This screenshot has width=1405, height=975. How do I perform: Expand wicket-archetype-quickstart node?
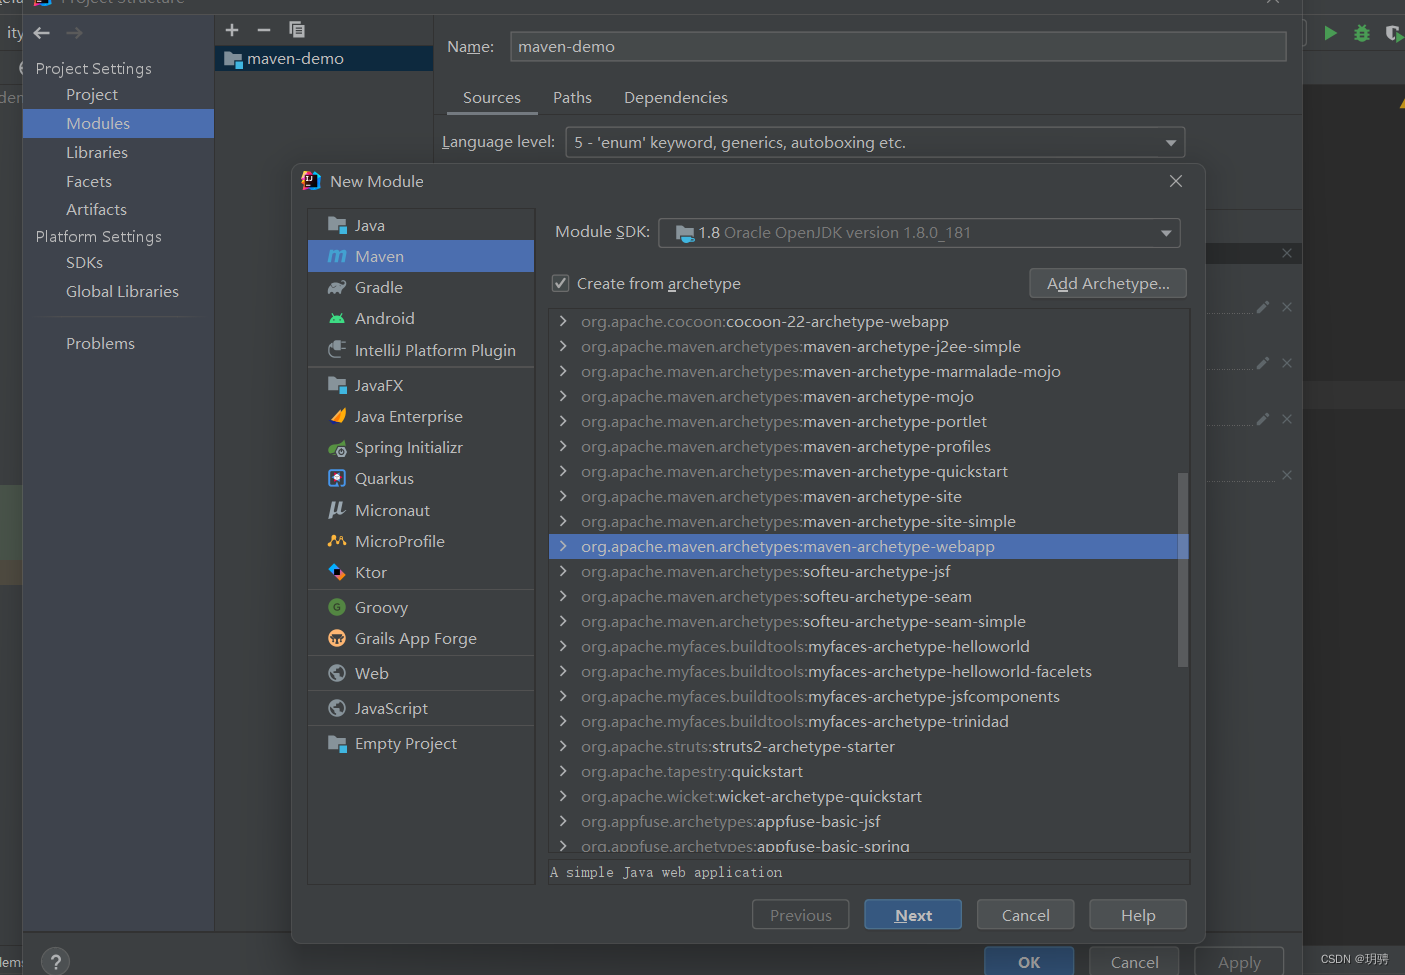563,796
